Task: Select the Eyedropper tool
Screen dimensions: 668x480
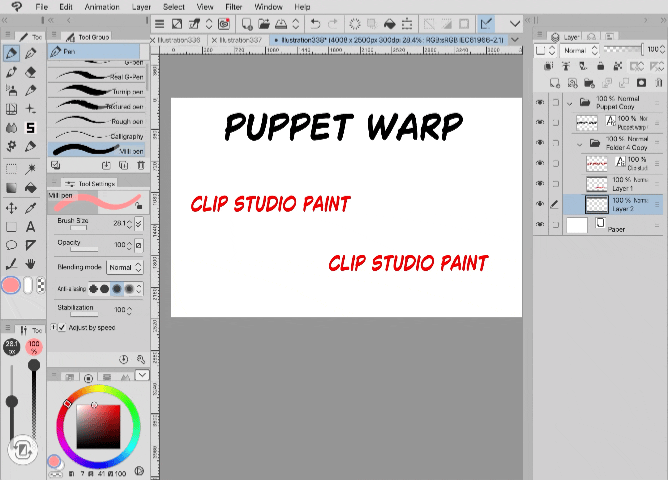Action: tap(30, 208)
